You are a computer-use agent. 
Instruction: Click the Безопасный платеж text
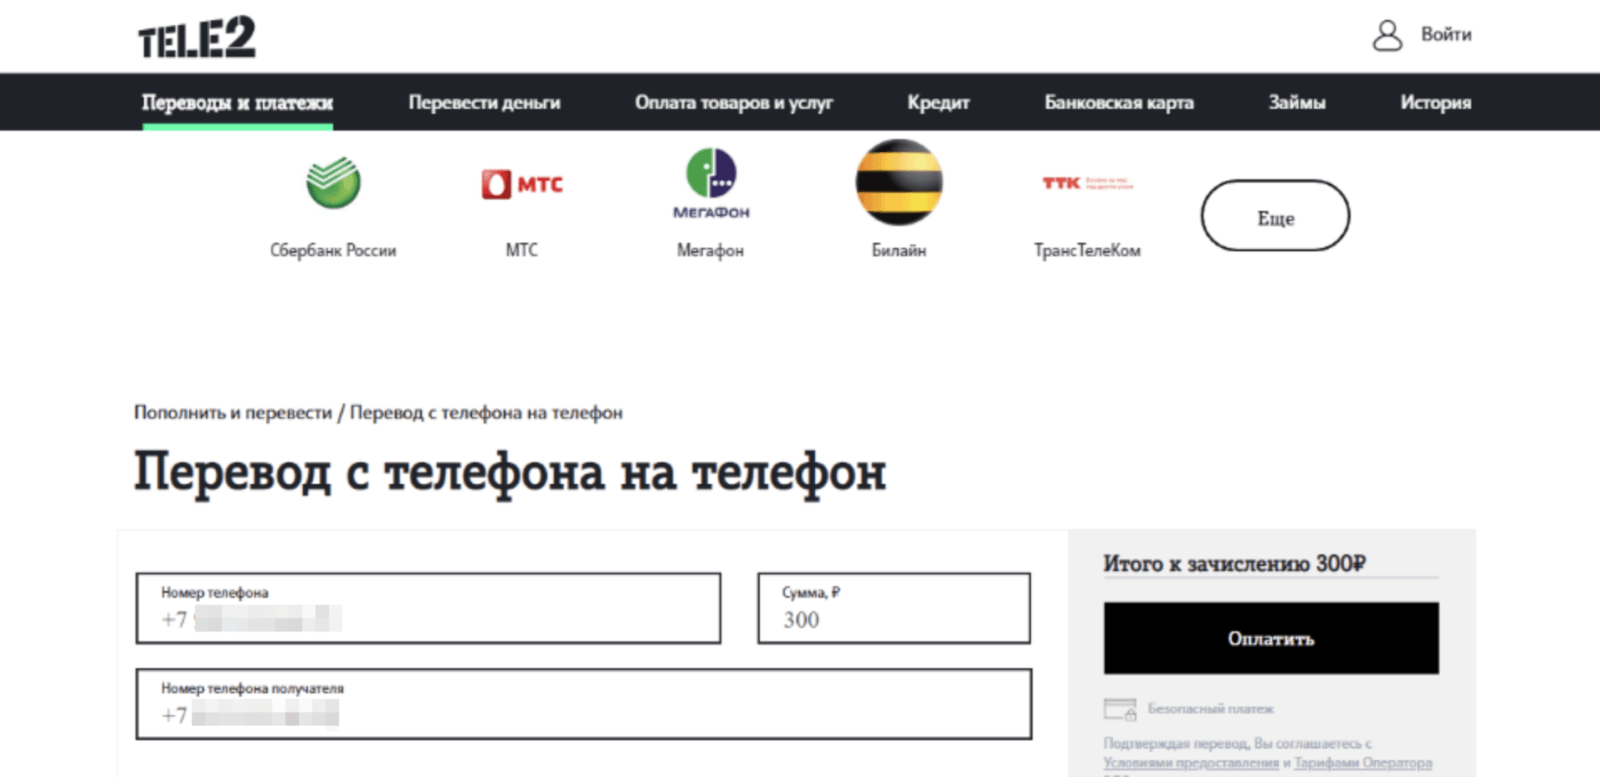1211,709
